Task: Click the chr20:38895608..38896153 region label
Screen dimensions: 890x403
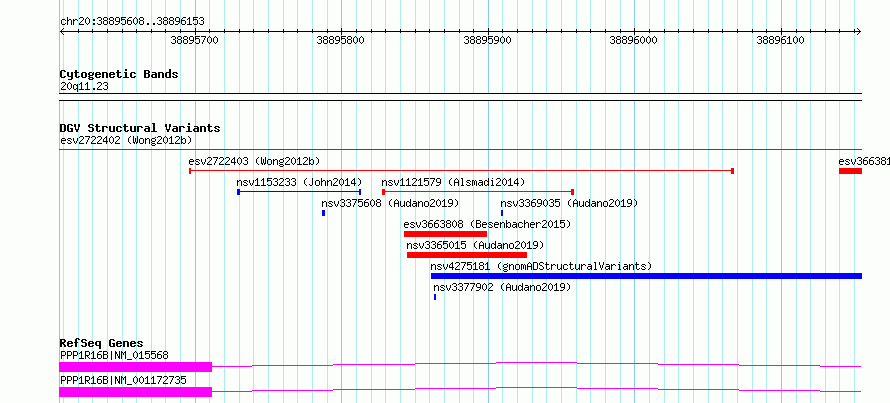Action: (132, 22)
